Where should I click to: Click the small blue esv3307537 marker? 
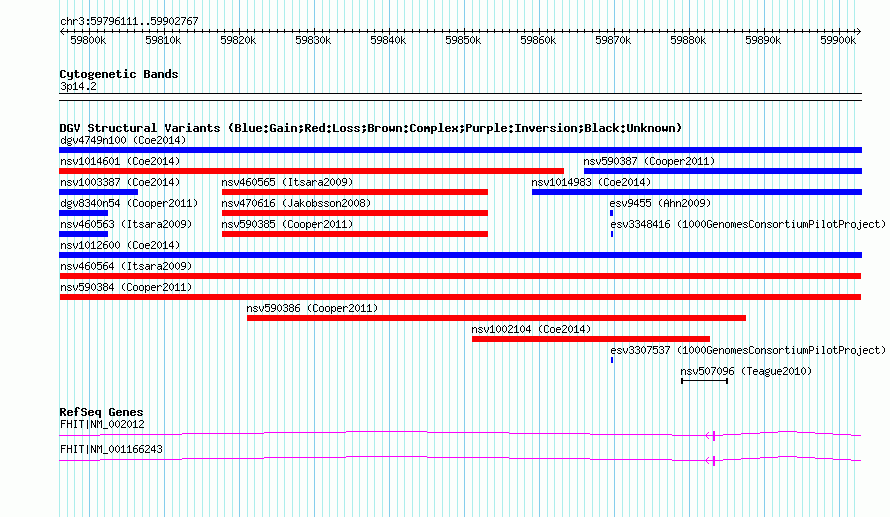(x=612, y=360)
